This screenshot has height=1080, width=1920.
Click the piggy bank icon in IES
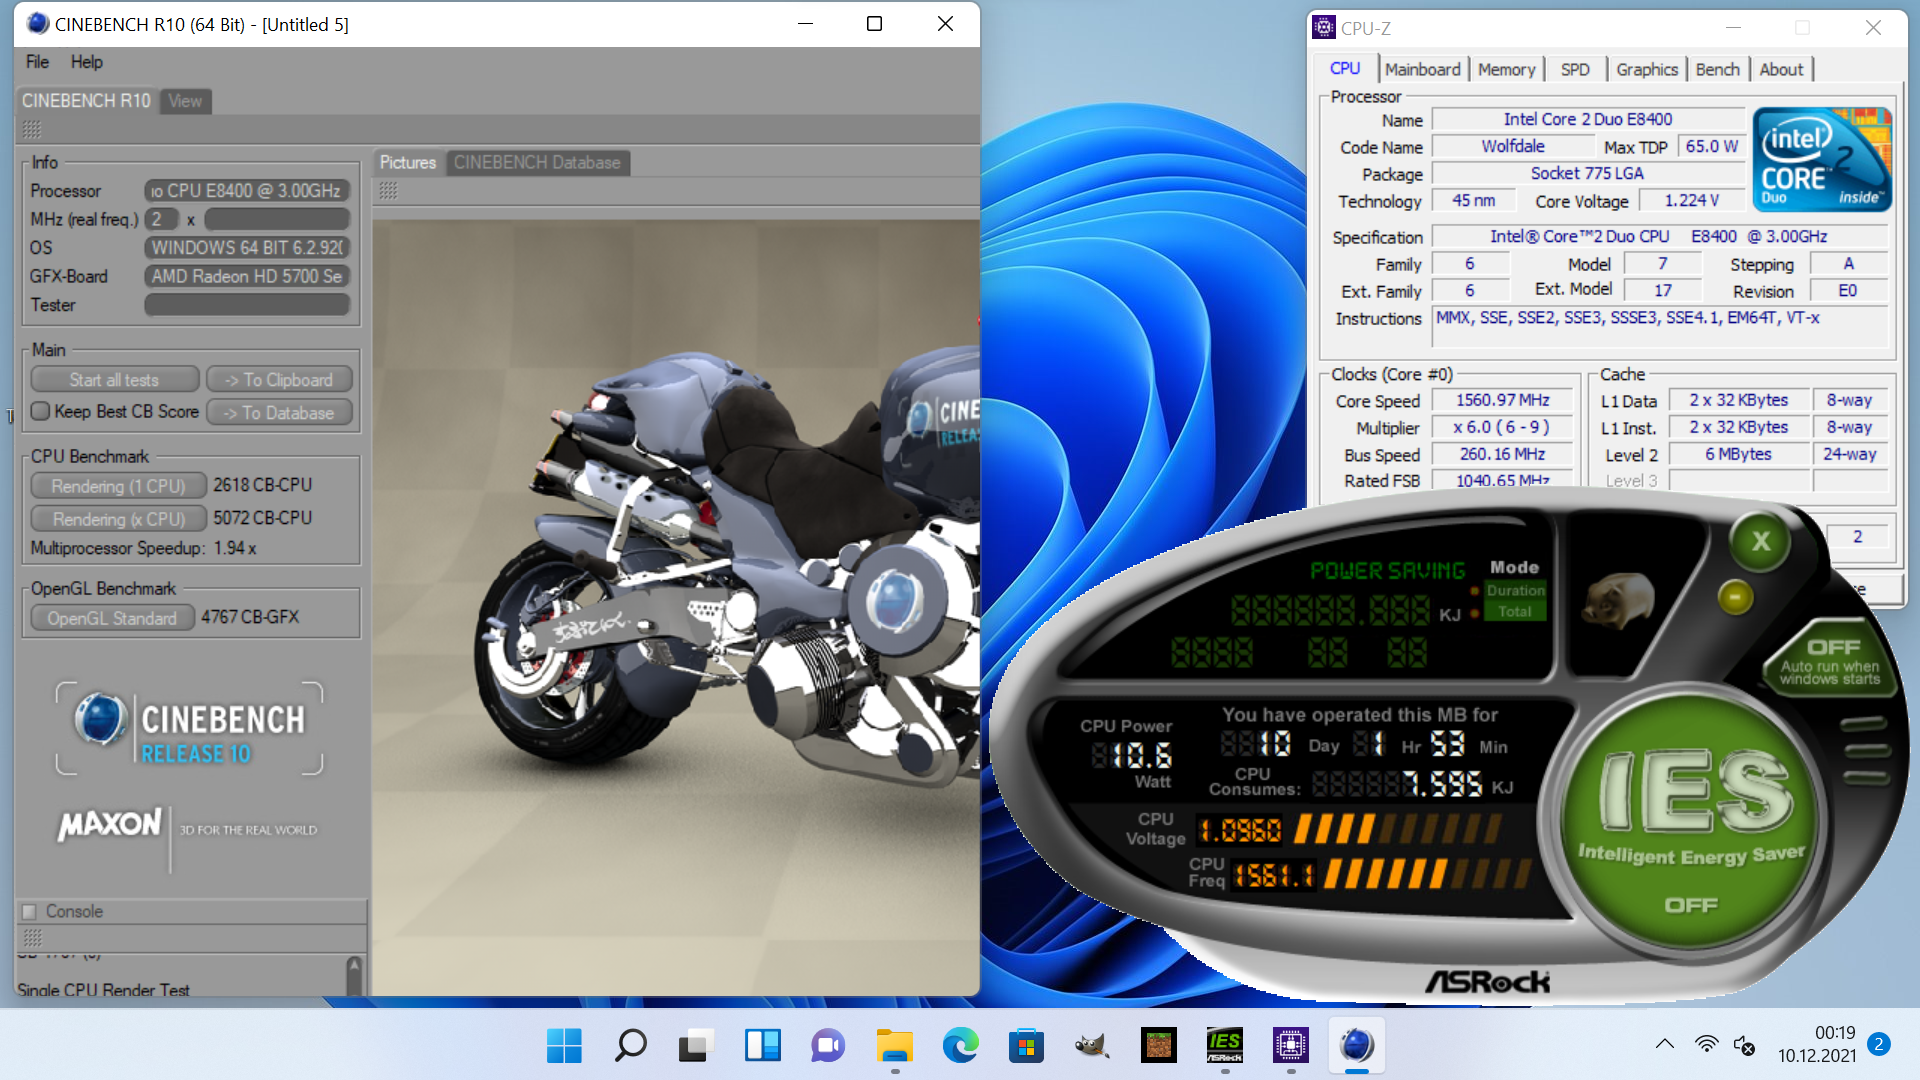pyautogui.click(x=1619, y=600)
